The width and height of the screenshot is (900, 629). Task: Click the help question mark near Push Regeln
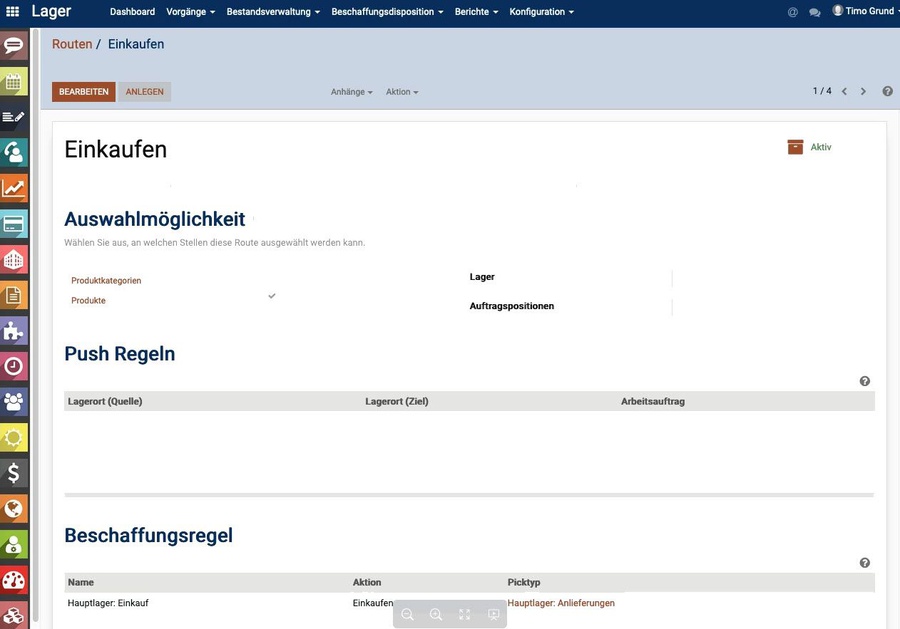[864, 380]
